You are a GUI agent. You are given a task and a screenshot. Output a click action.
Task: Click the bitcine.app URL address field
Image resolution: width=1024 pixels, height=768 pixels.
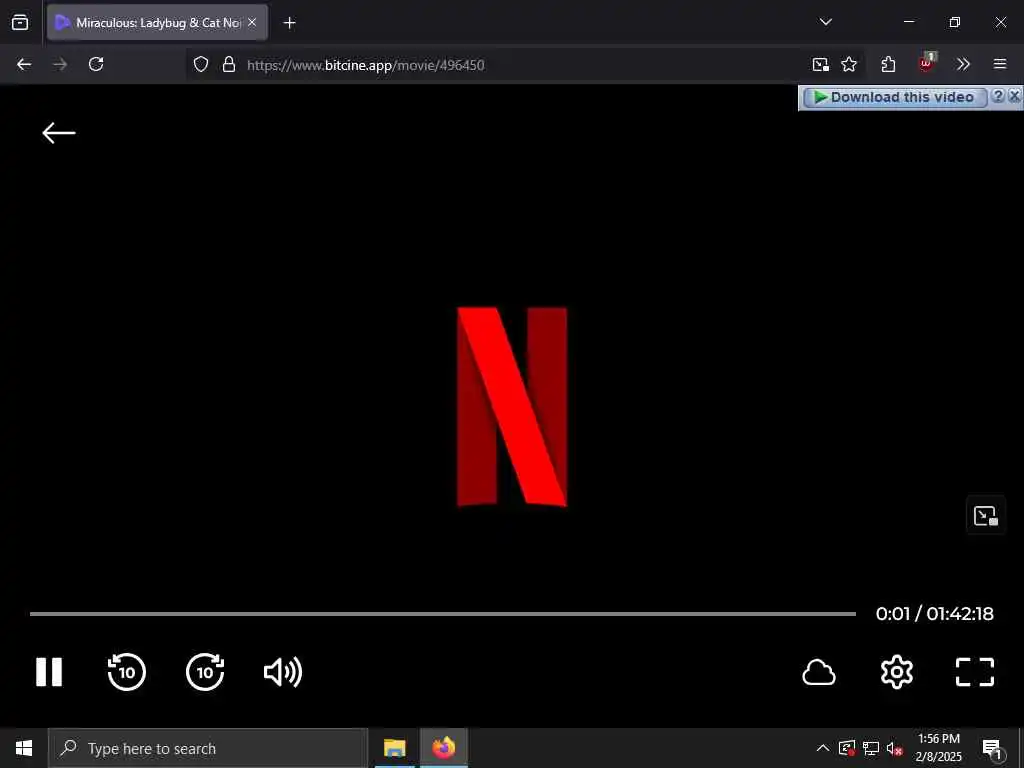coord(366,65)
